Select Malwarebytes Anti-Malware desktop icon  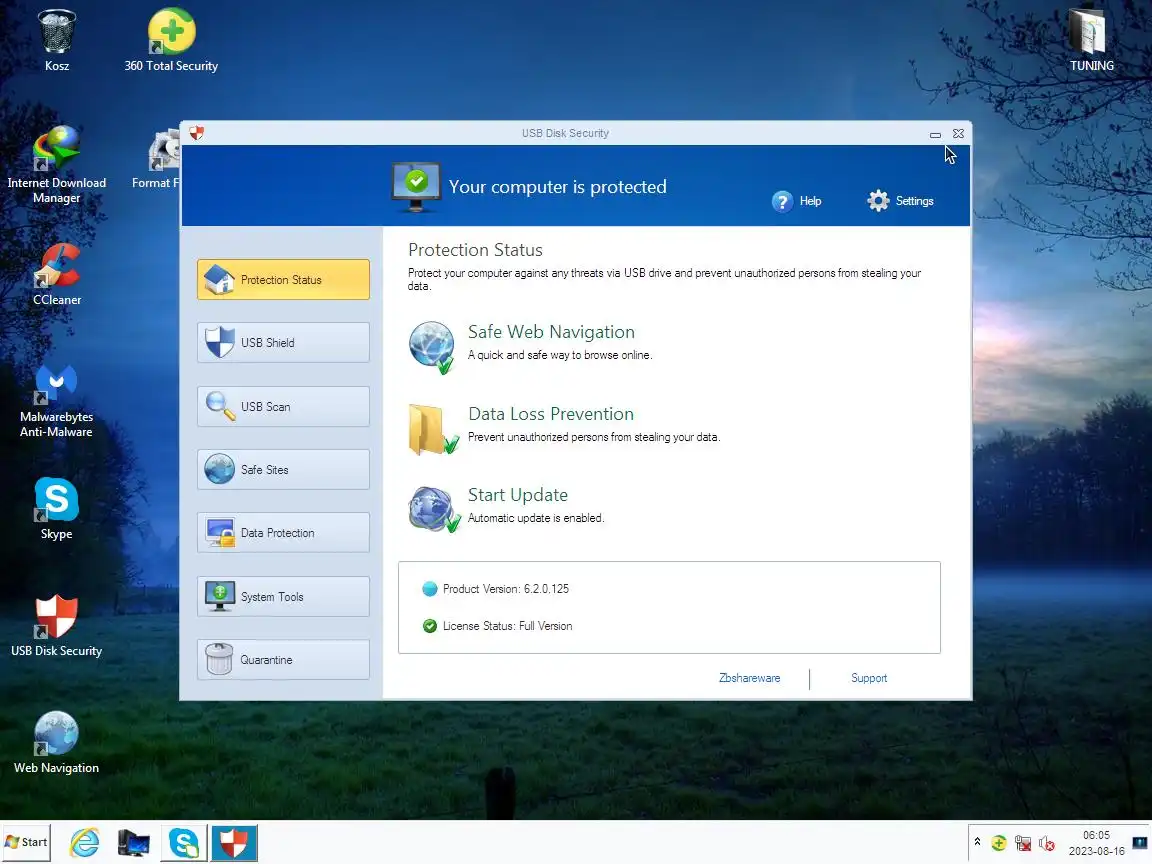point(57,400)
